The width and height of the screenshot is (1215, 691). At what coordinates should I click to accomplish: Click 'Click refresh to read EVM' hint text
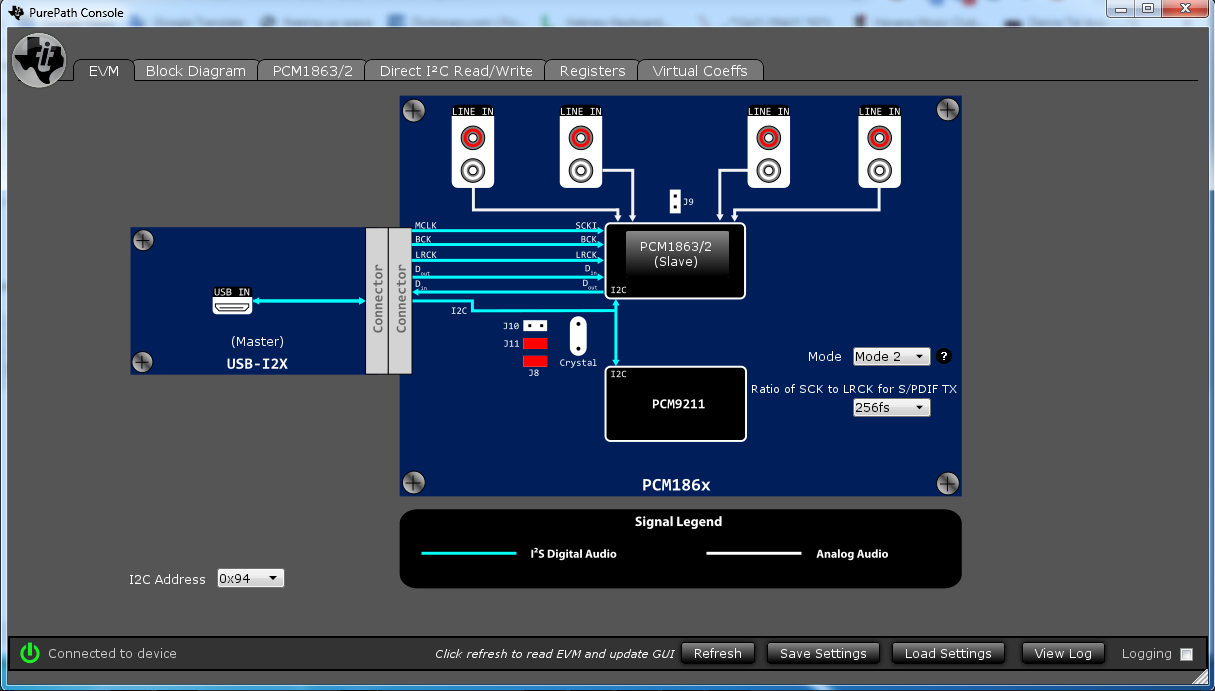pos(555,654)
